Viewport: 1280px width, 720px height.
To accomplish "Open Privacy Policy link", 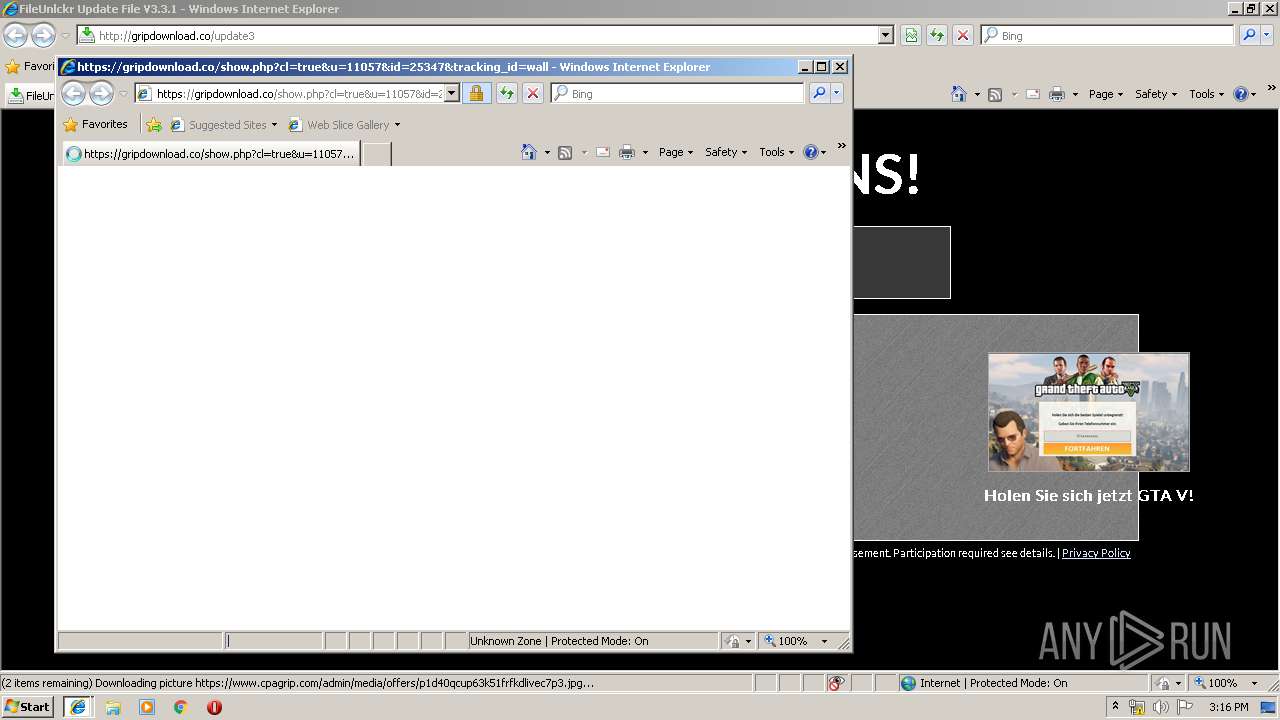I will pos(1096,553).
